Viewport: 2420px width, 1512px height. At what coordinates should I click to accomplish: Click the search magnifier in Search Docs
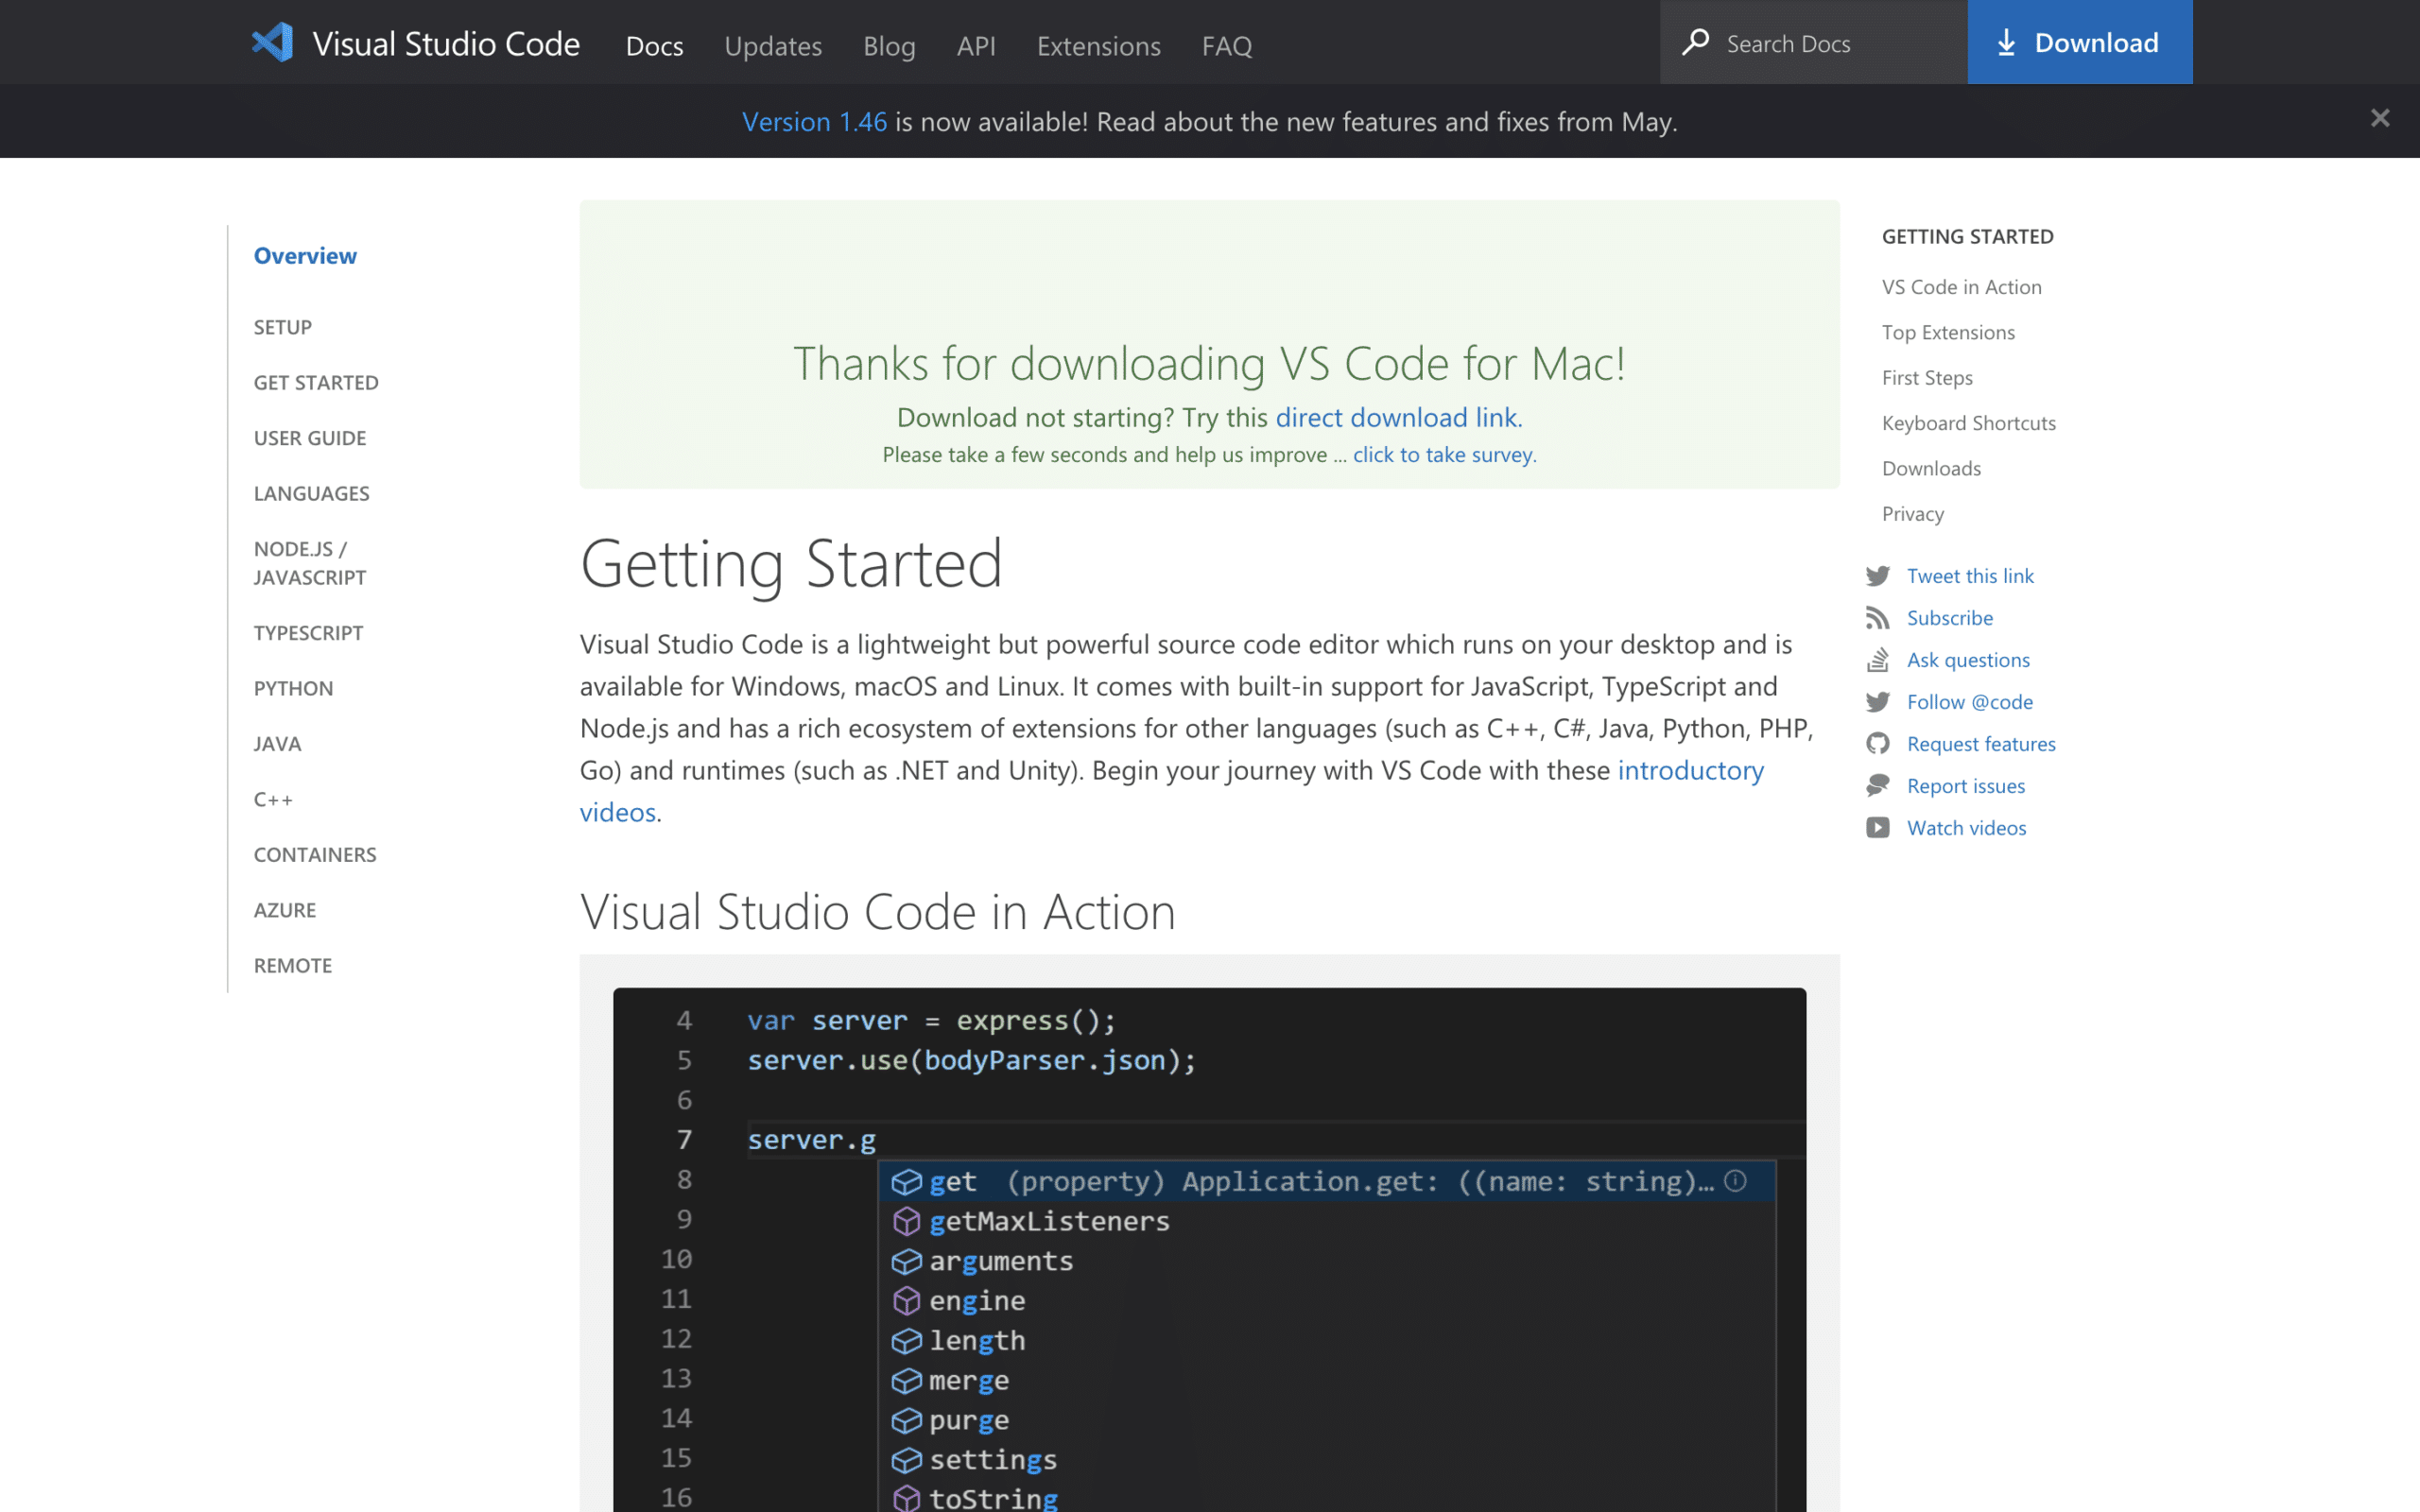(1697, 43)
